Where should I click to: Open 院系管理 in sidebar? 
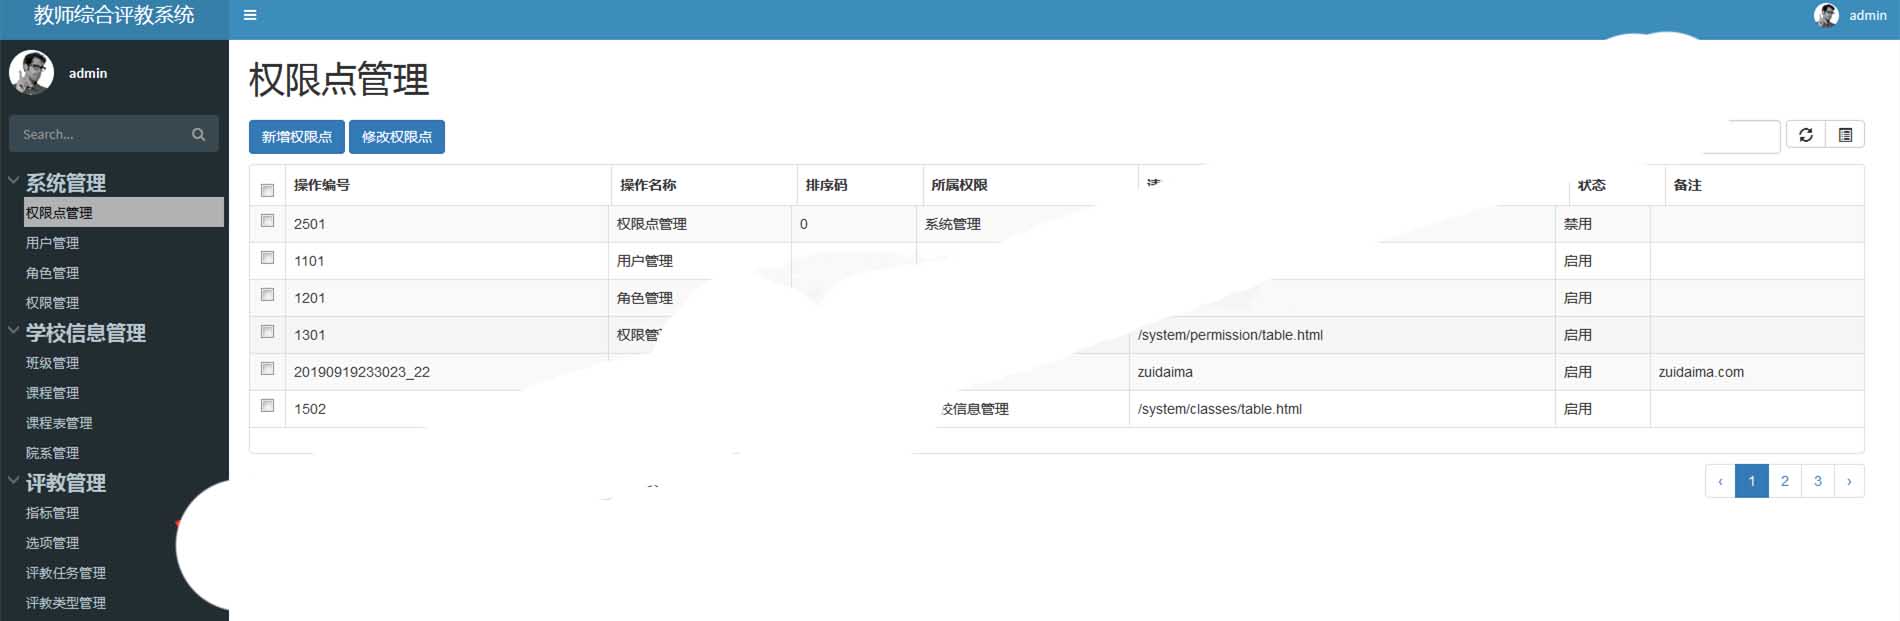(52, 453)
